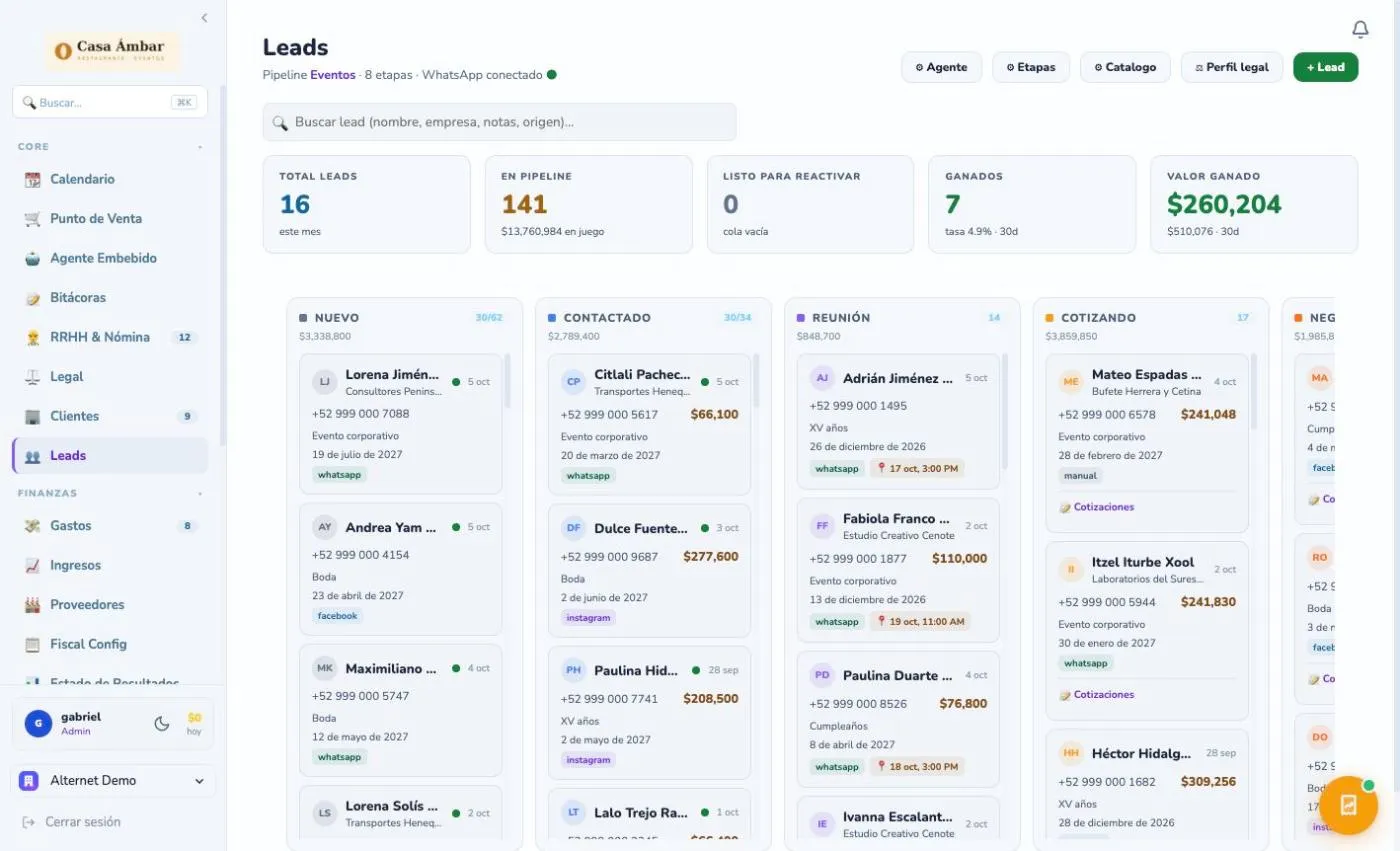Screen dimensions: 1400x851
Task: Collapse the sidebar with the chevron
Action: 204,18
